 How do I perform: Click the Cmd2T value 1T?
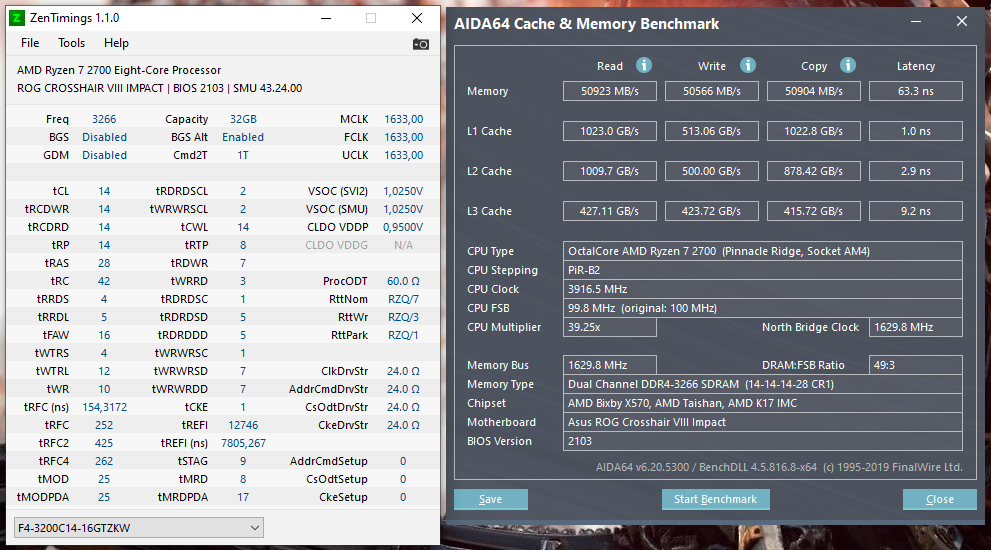click(243, 155)
